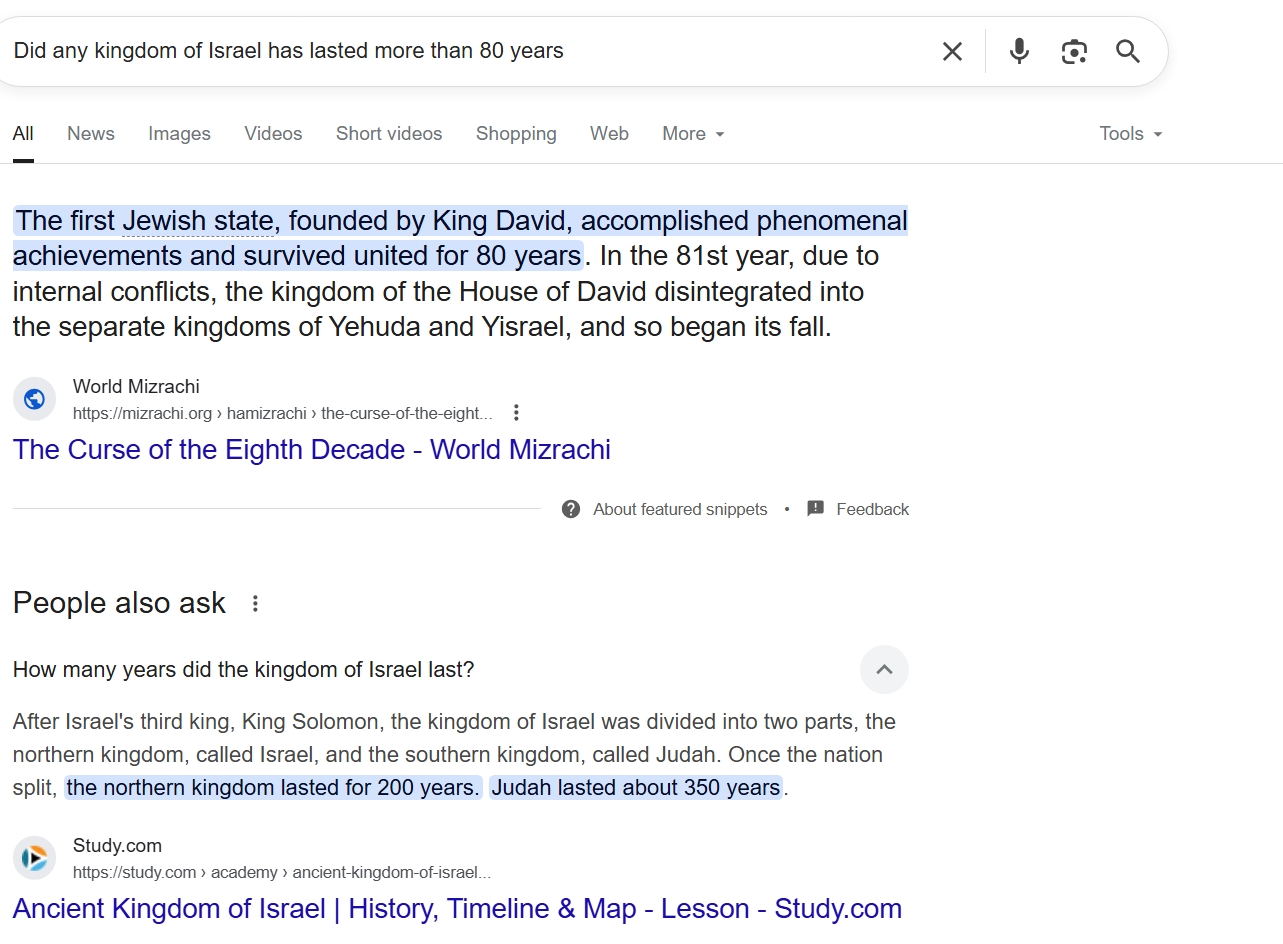The height and width of the screenshot is (944, 1283).
Task: Open People also ask options menu
Action: [256, 604]
